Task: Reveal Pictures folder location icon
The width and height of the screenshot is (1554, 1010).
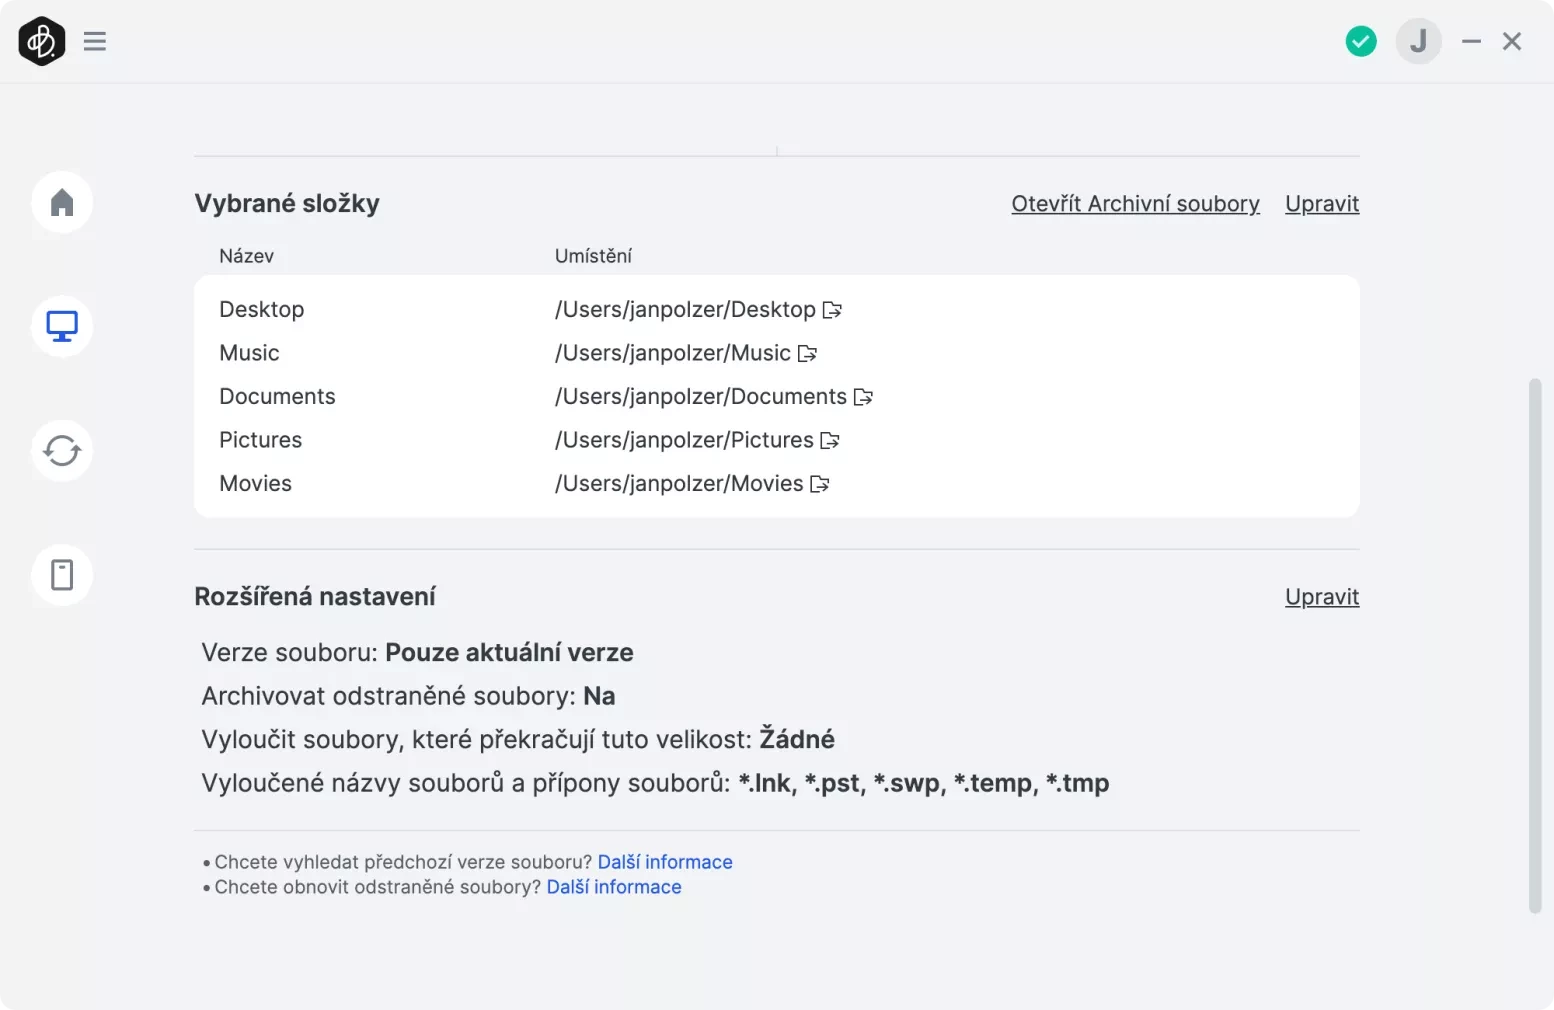Action: point(830,440)
